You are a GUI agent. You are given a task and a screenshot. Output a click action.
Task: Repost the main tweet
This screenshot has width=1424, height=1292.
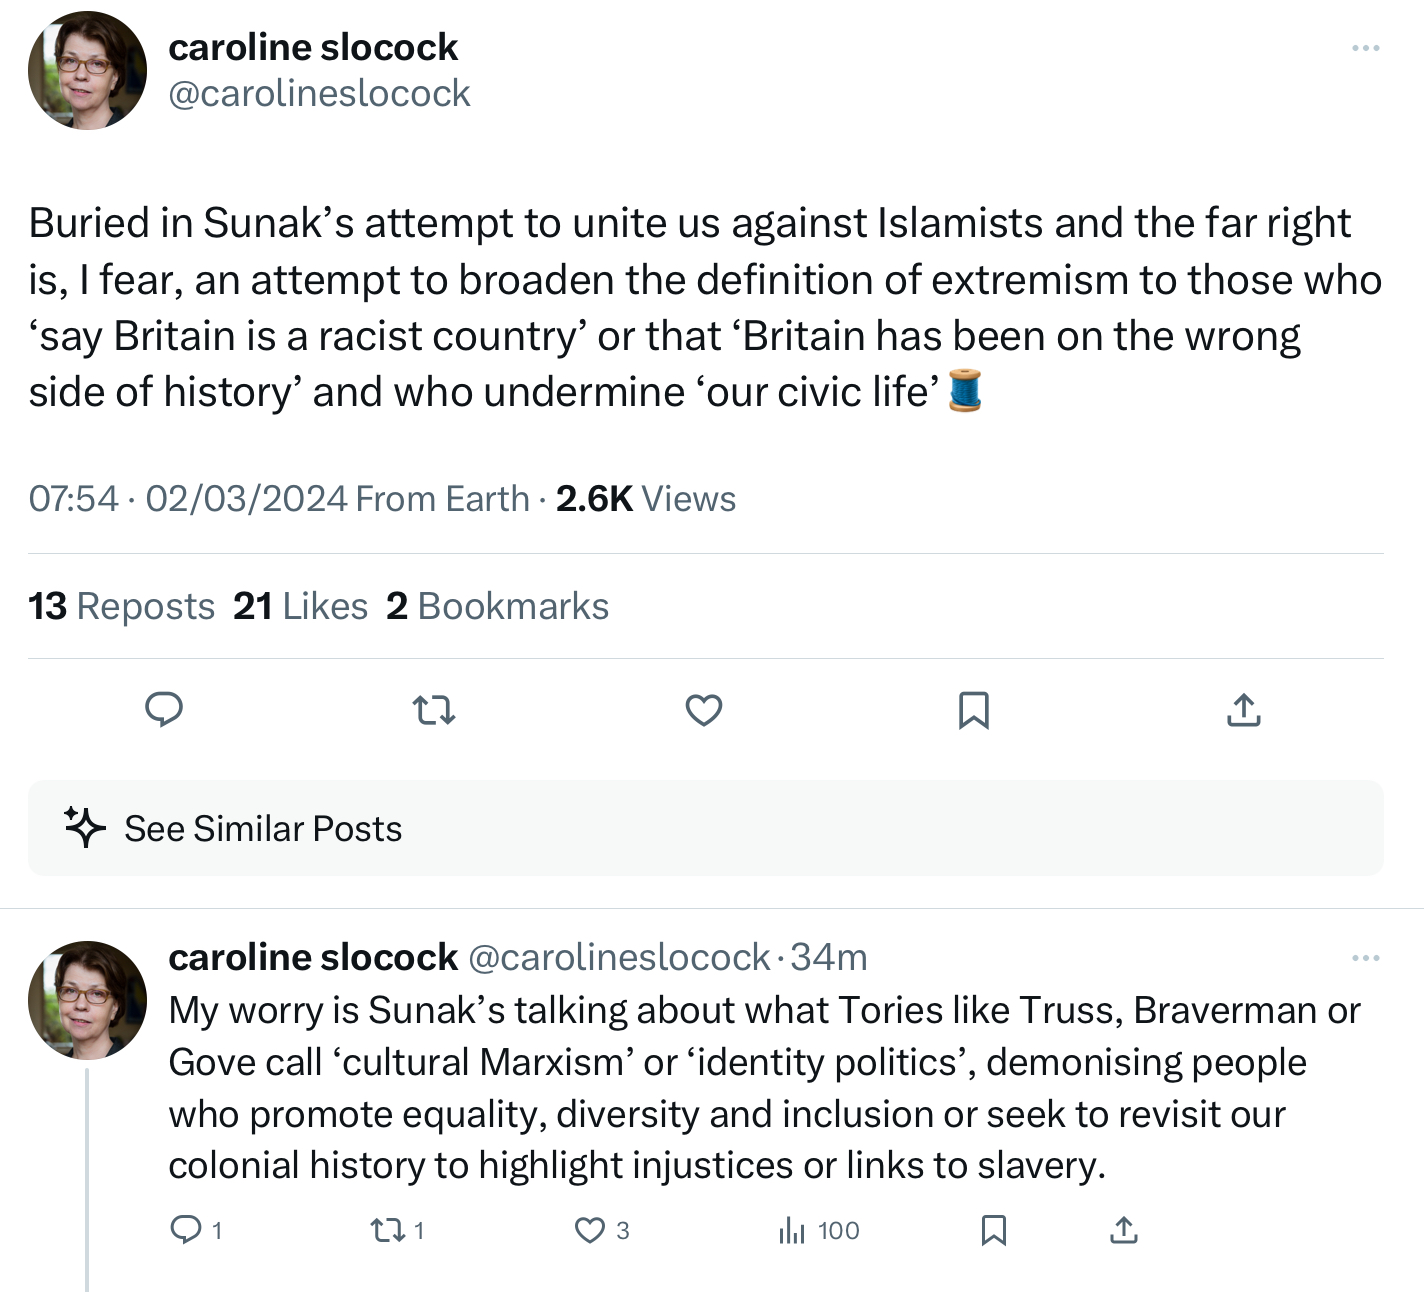click(434, 711)
